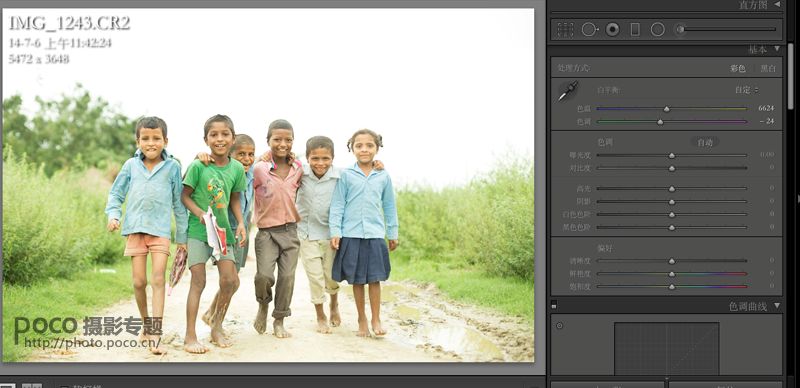Select the Radial Filter tool
Screen dimensions: 800x388
point(658,30)
